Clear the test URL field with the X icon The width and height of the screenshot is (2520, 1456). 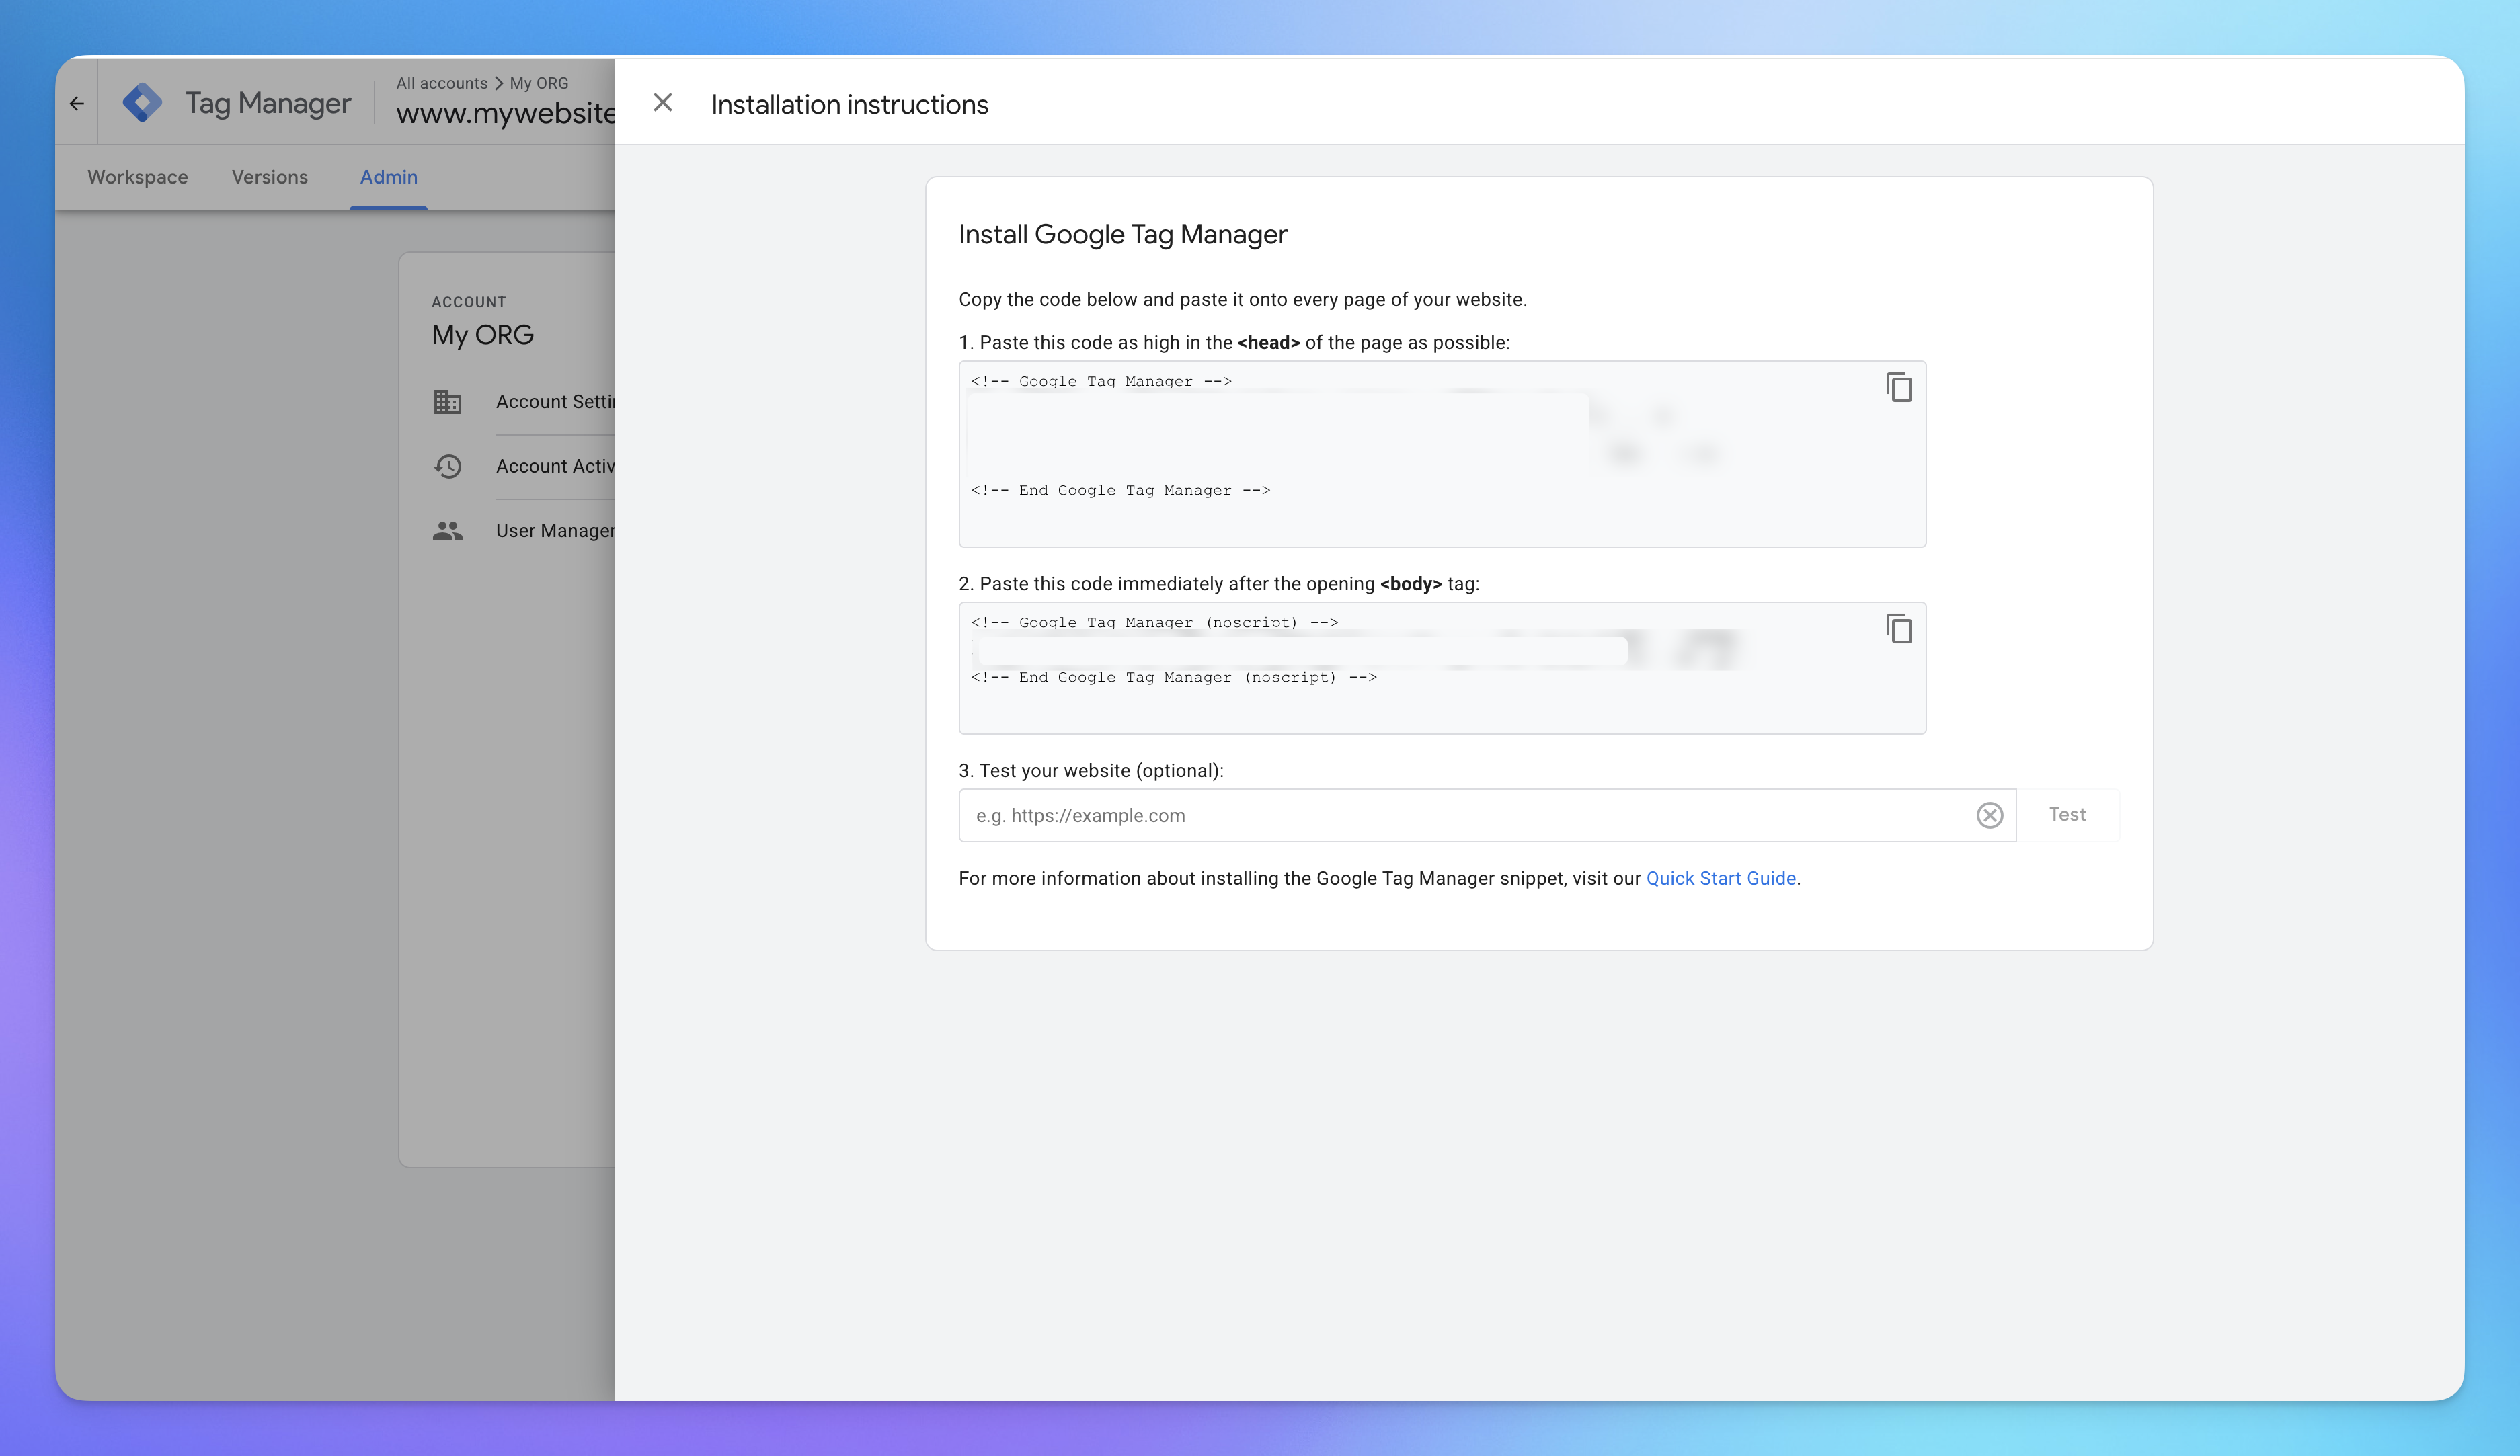(x=1989, y=815)
